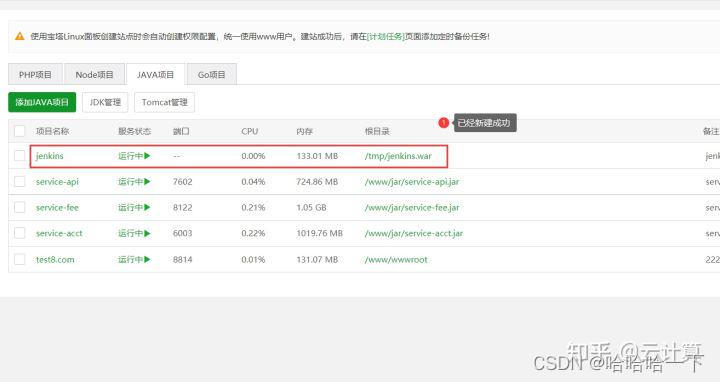Click the 项目名称 column header
The image size is (720, 382).
tap(52, 131)
